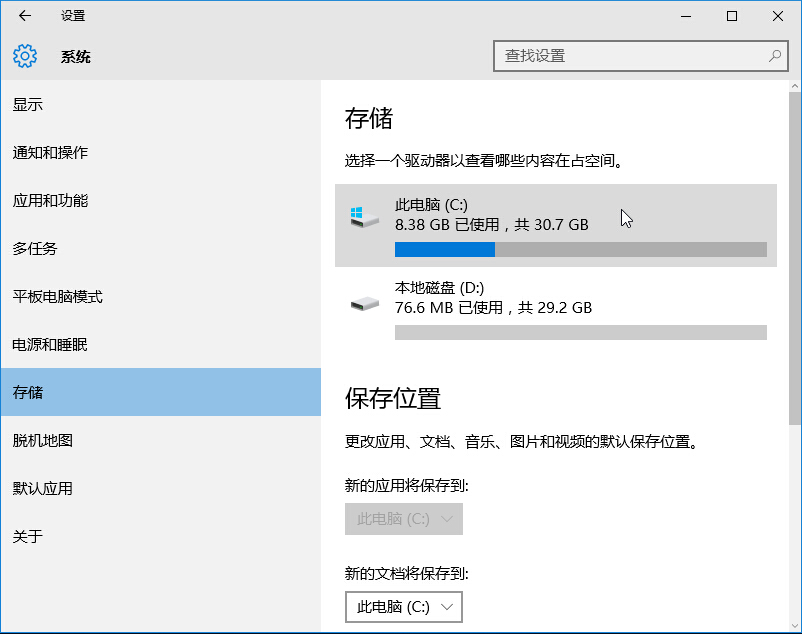Open the 电源和睡眠 settings section

click(x=60, y=344)
